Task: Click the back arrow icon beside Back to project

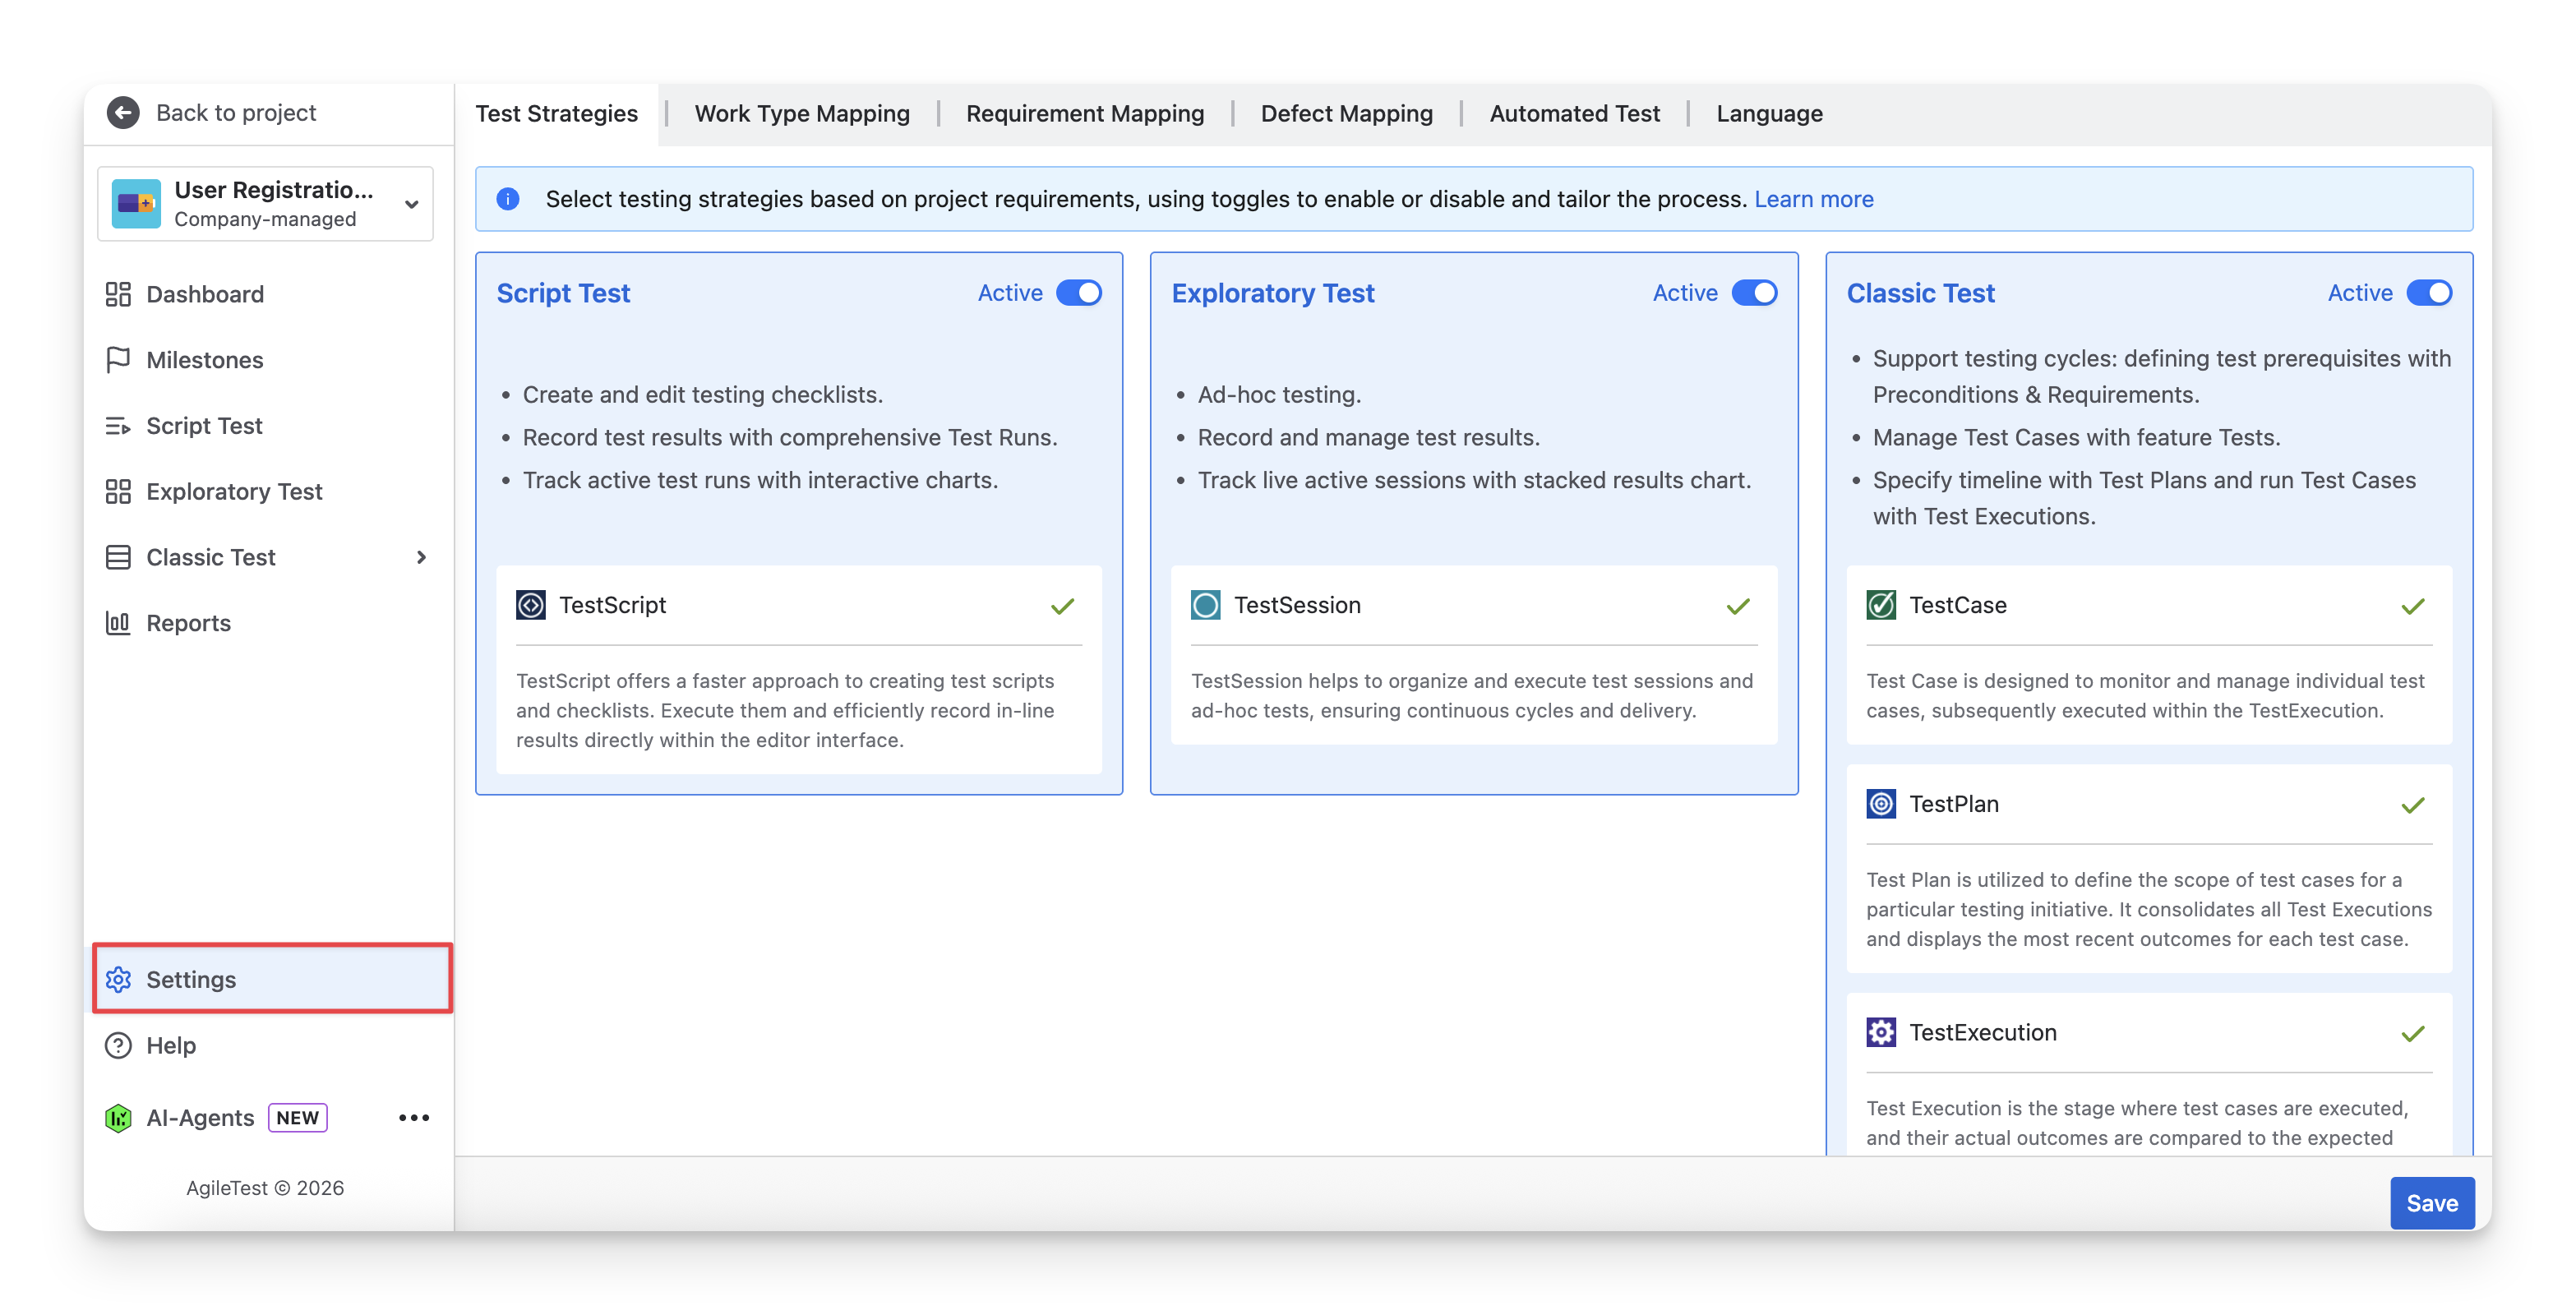Action: pos(123,113)
